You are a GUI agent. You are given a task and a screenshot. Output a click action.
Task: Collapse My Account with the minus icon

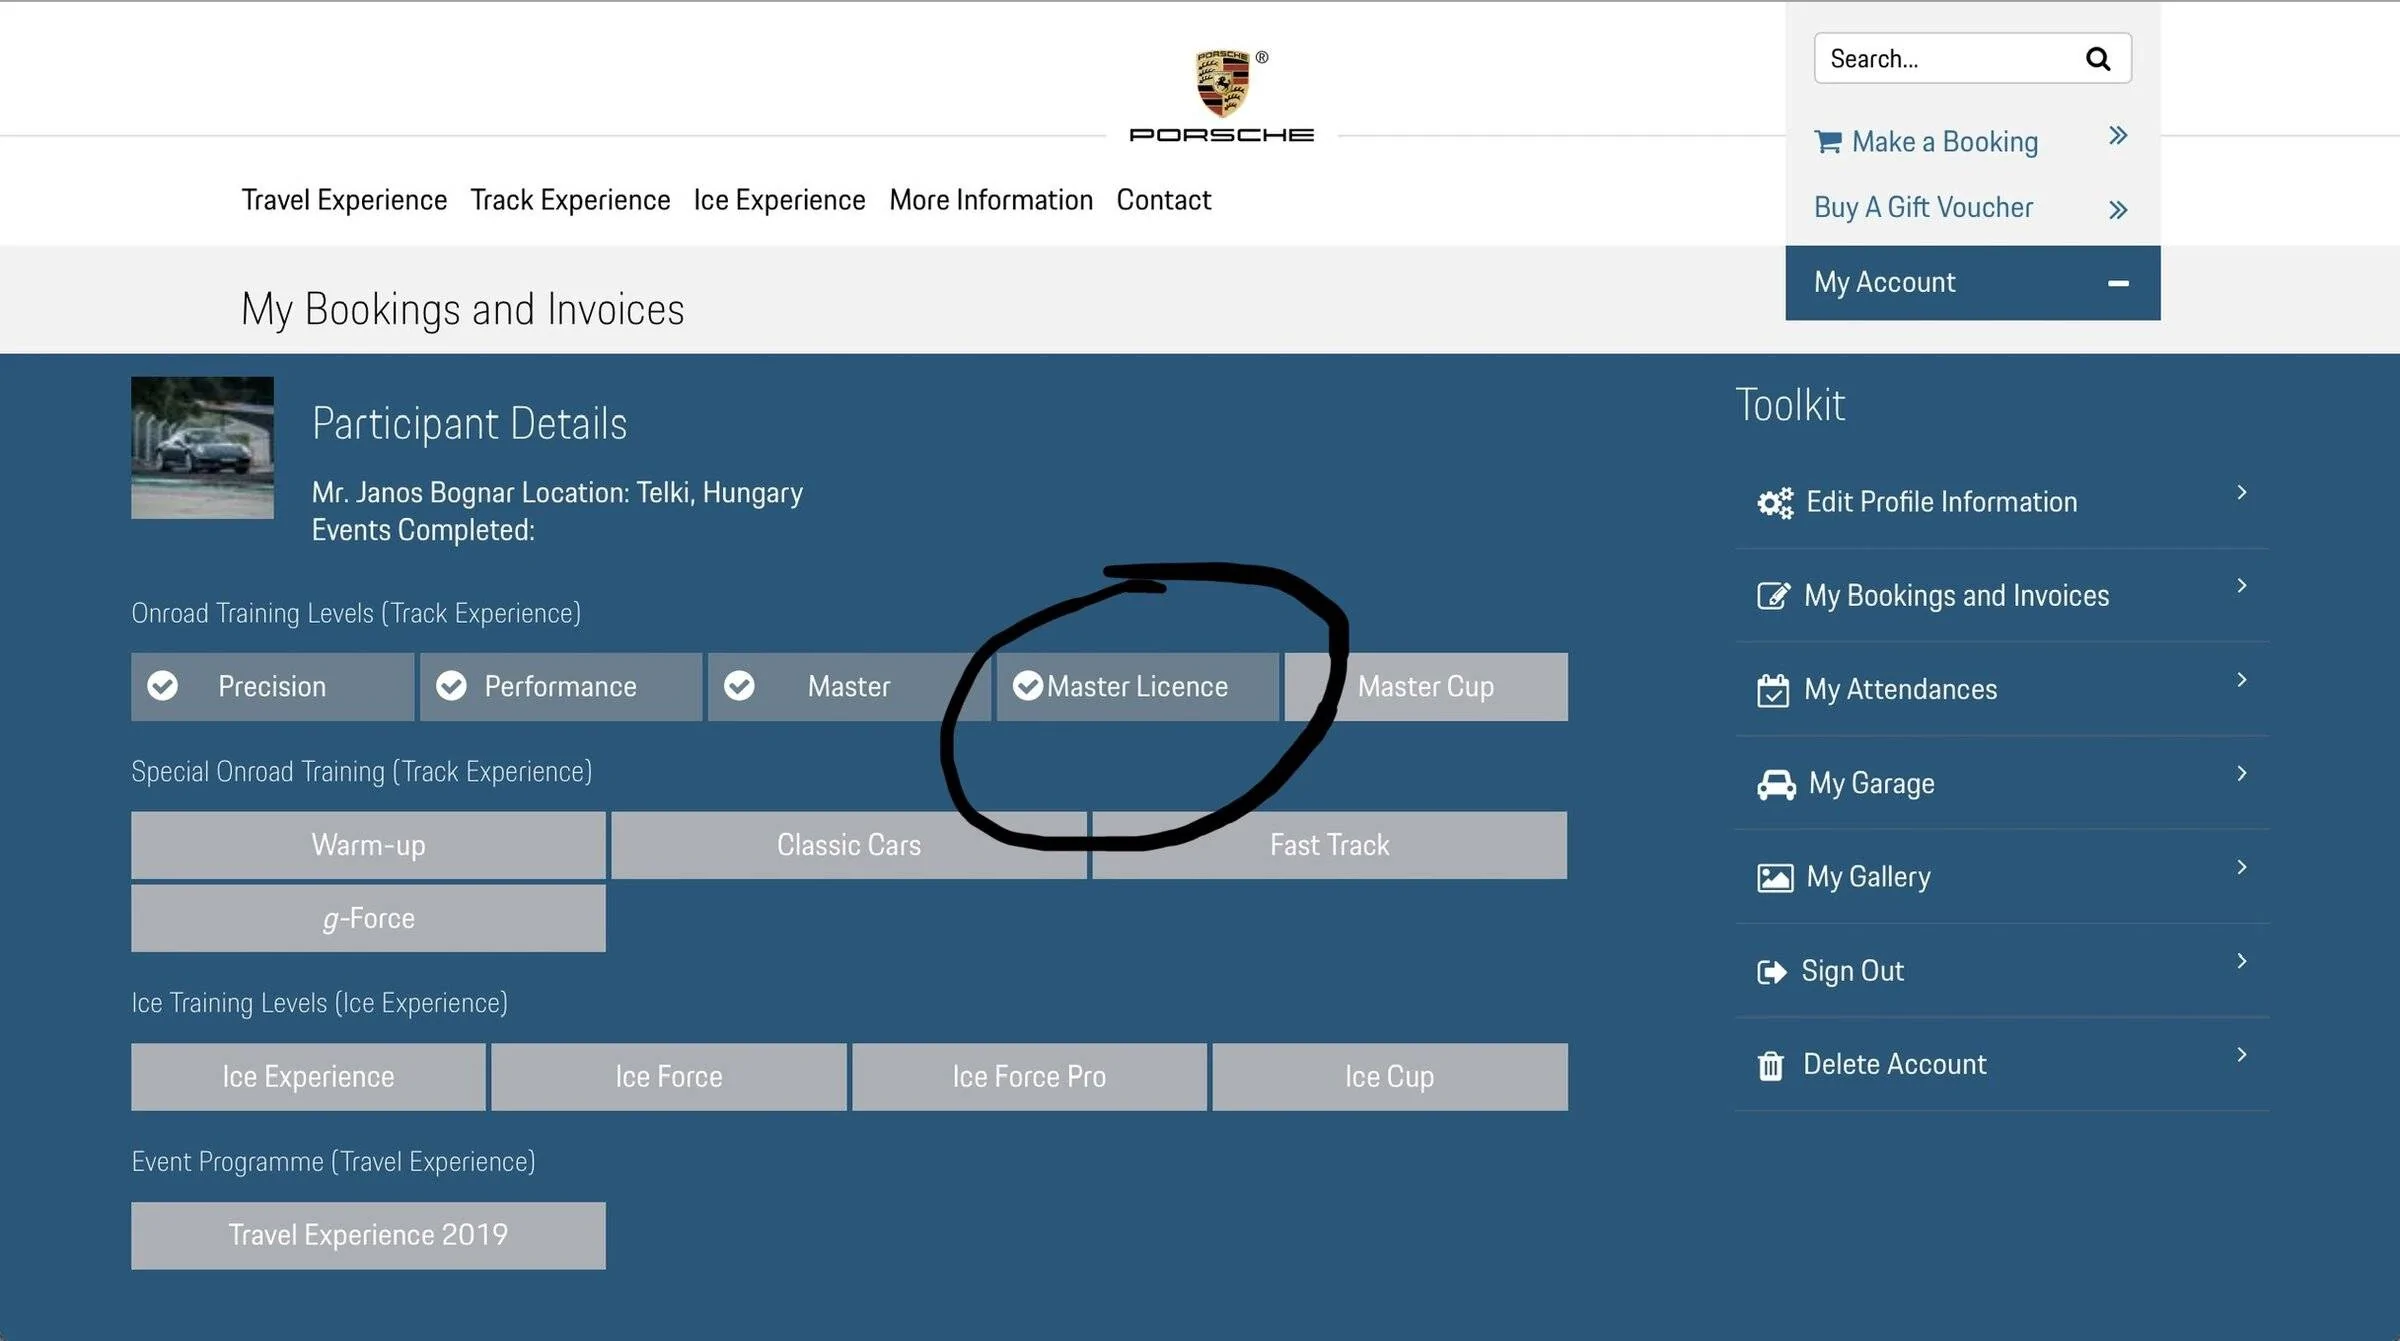2118,284
